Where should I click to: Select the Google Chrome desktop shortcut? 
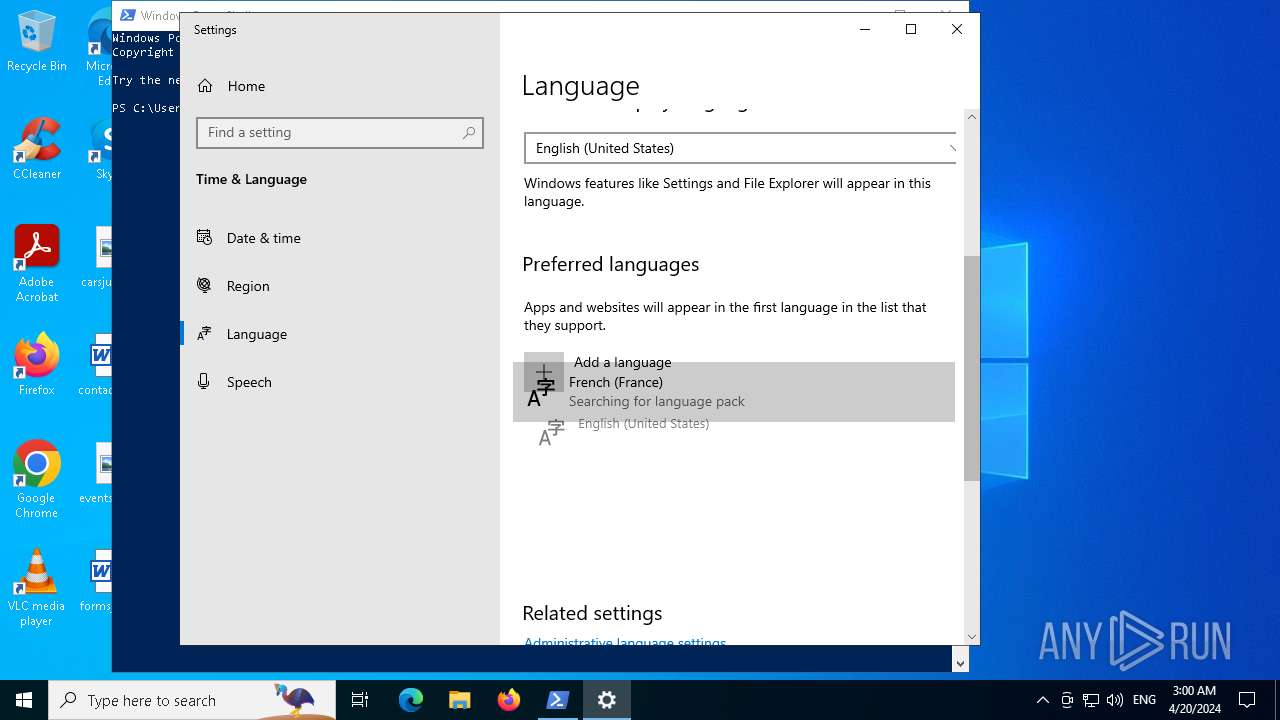pyautogui.click(x=37, y=480)
